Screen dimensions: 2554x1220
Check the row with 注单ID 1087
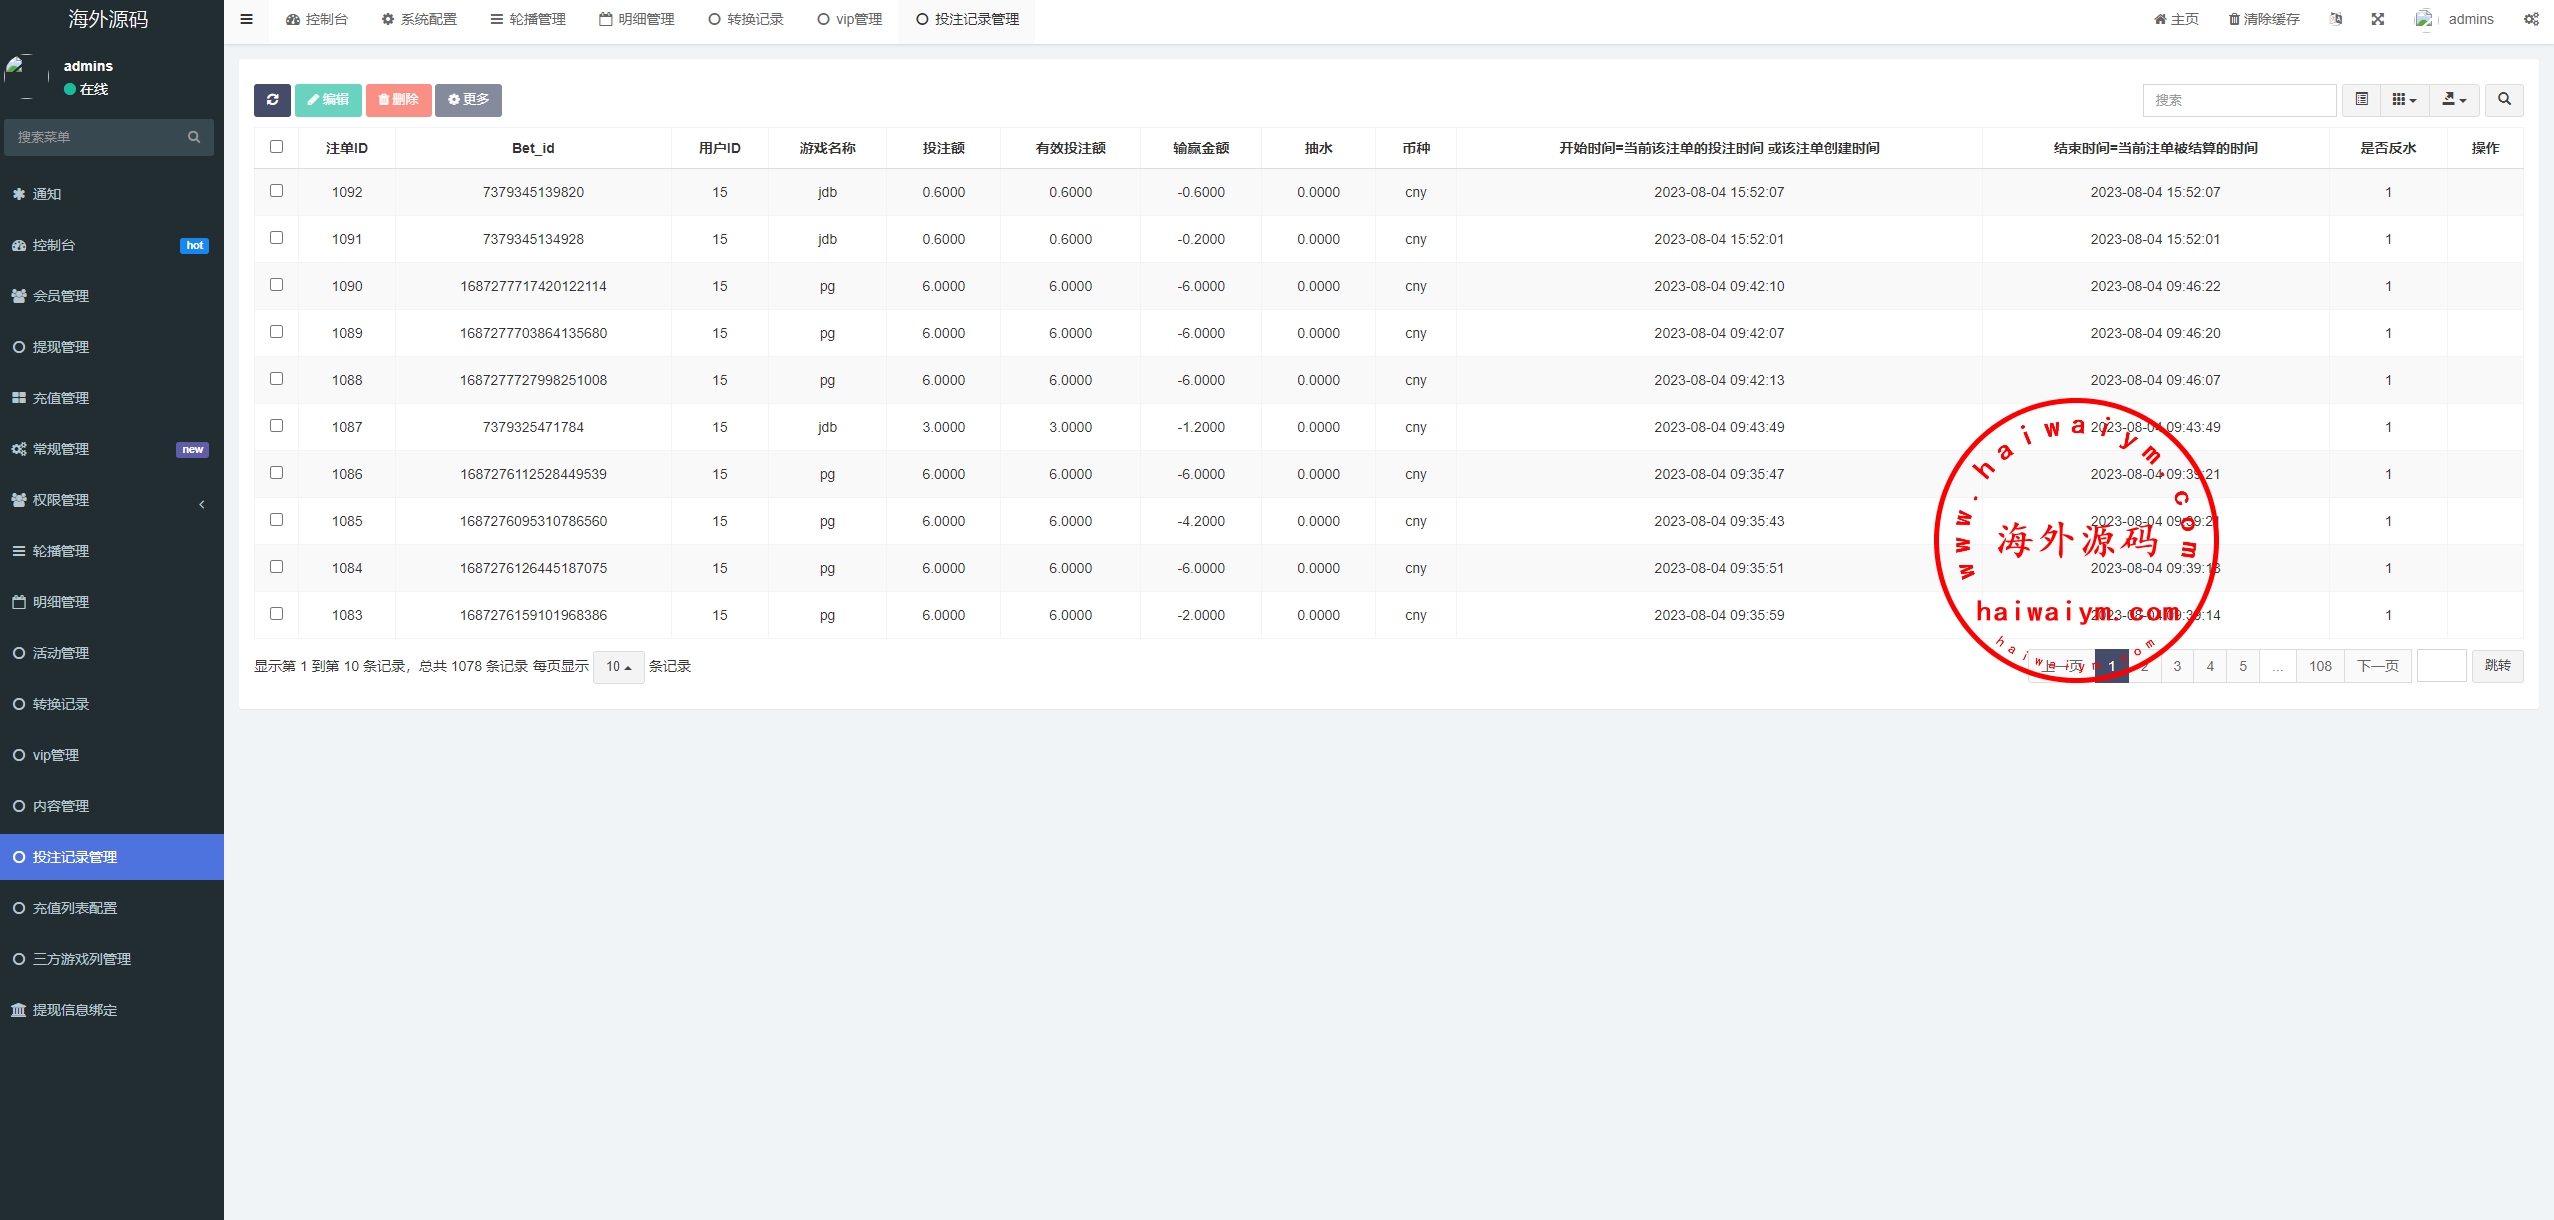(x=276, y=426)
